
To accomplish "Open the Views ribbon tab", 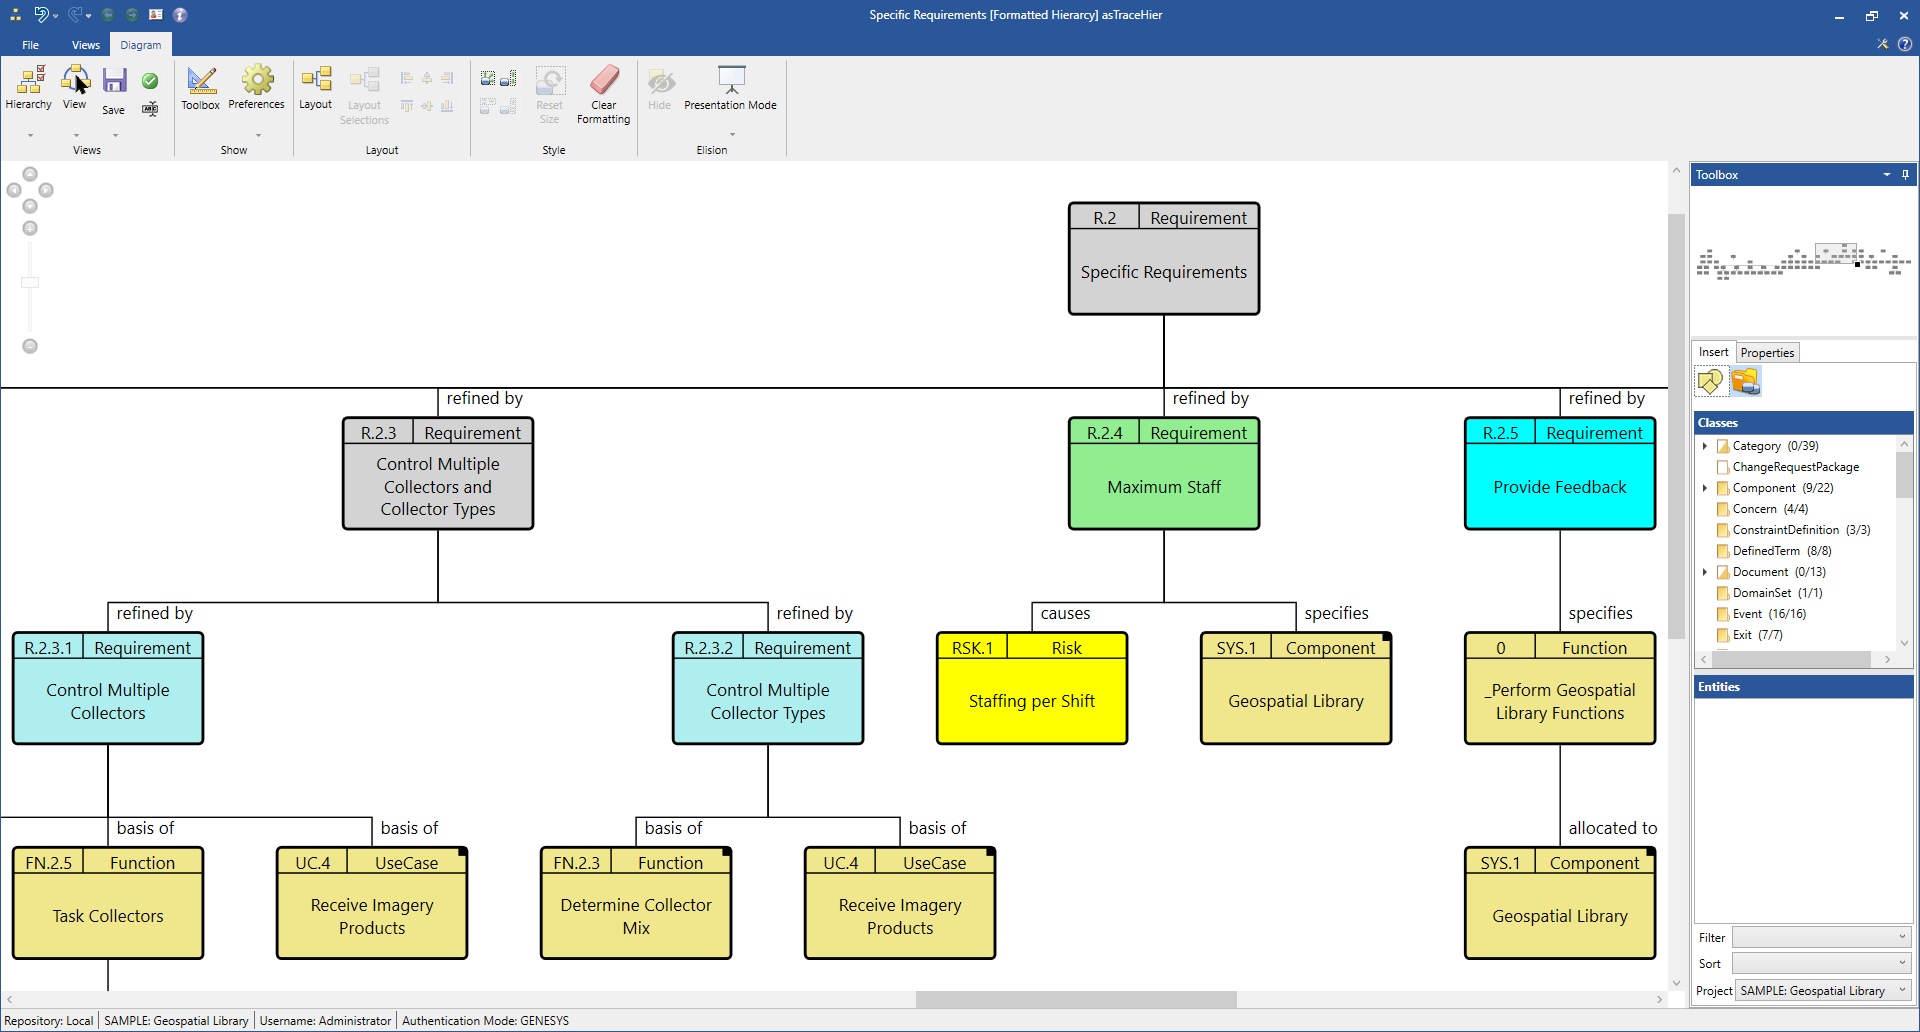I will 85,44.
